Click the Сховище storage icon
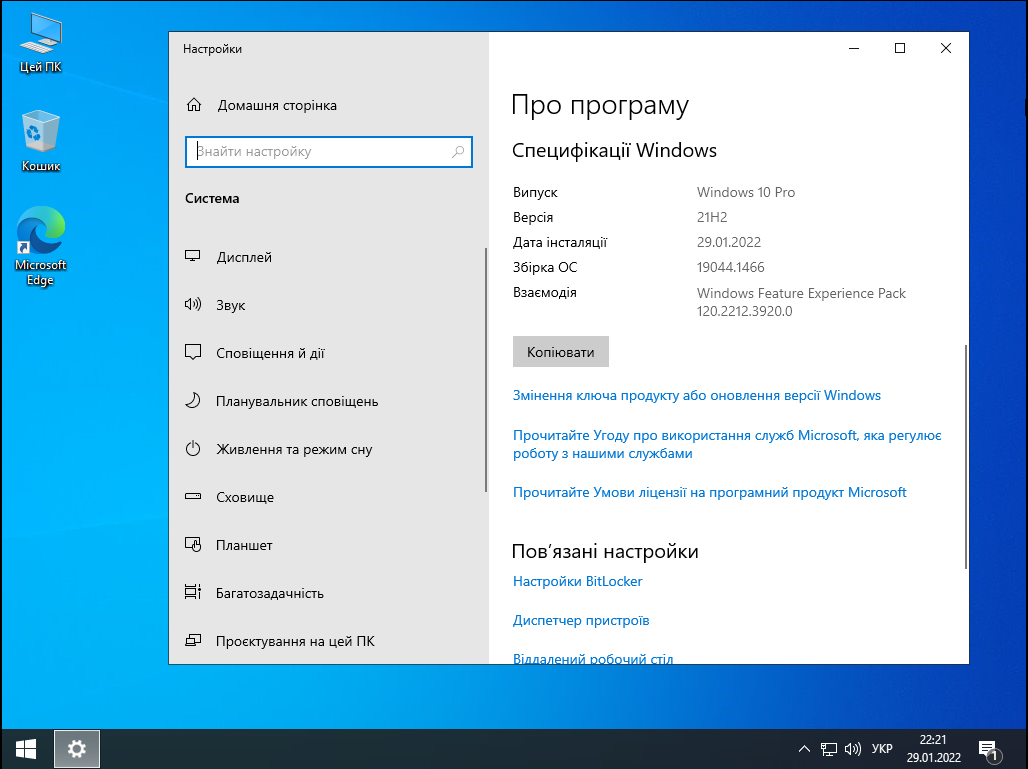The height and width of the screenshot is (769, 1028). [x=194, y=497]
